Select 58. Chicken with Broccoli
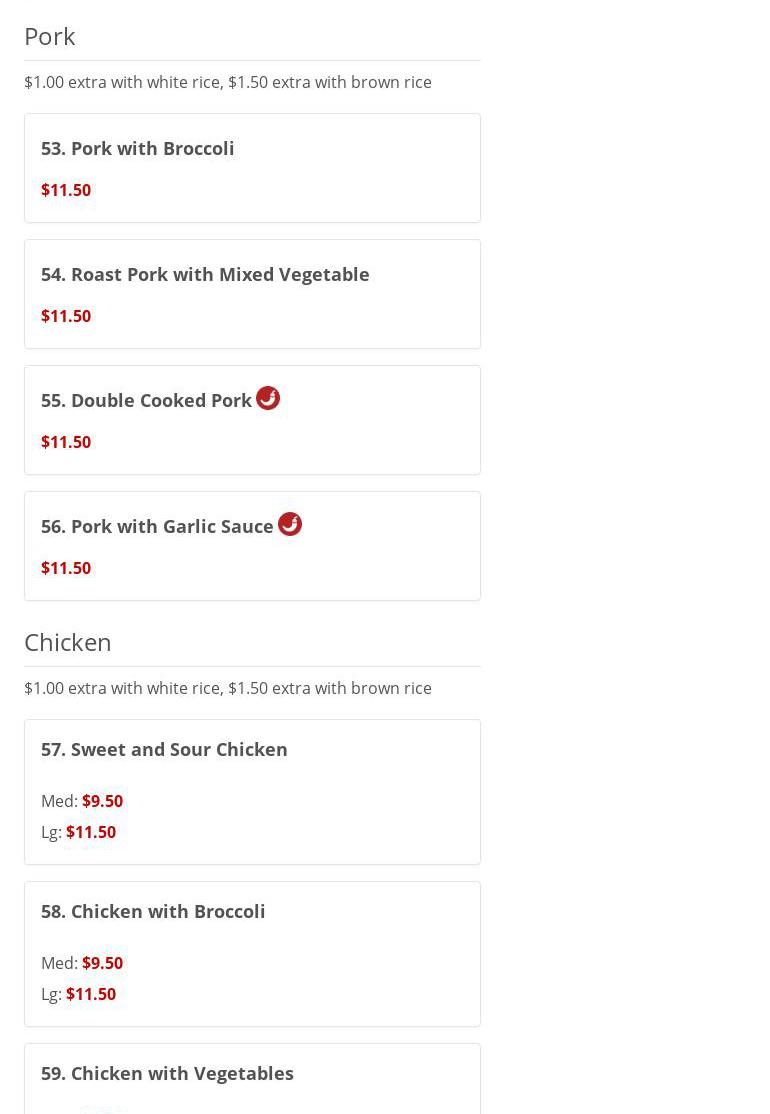 point(153,911)
